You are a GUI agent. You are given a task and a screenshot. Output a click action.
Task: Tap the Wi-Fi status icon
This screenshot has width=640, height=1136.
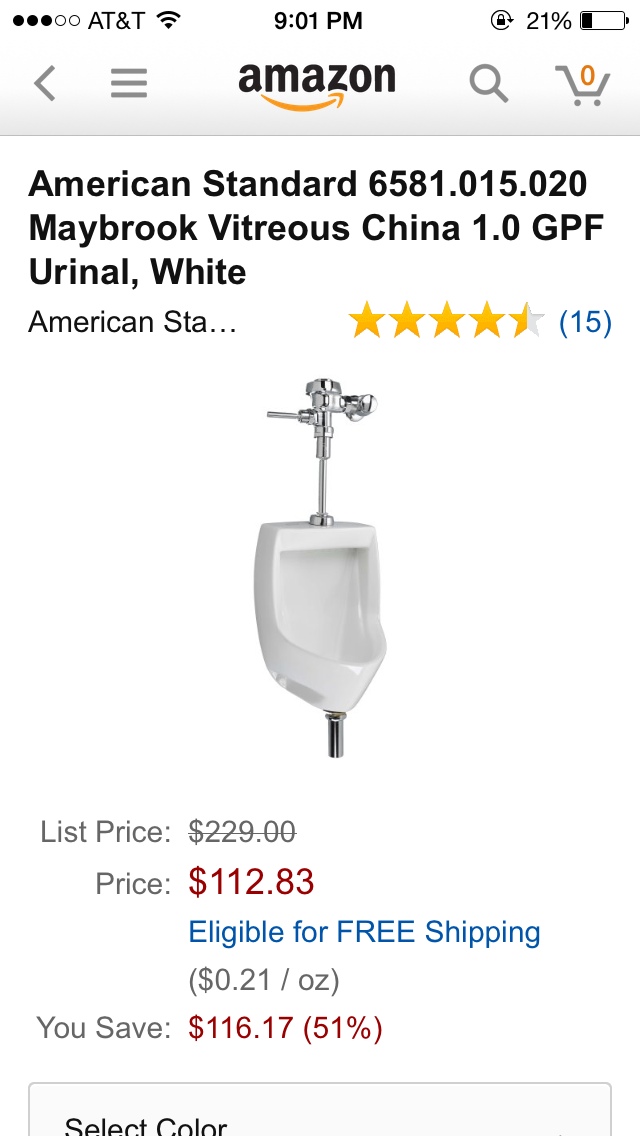coord(168,20)
